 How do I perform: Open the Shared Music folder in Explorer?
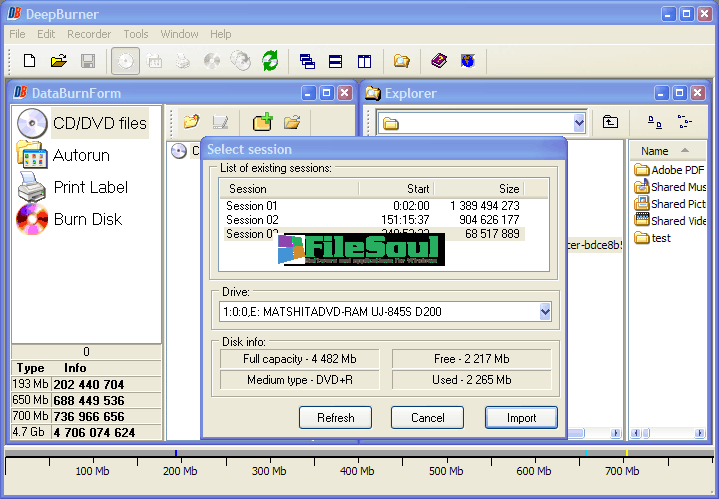coord(677,187)
